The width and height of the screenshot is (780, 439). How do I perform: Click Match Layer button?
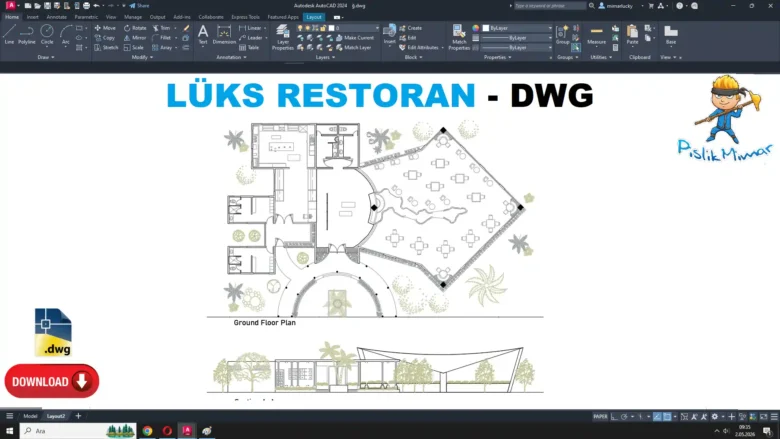coord(354,48)
